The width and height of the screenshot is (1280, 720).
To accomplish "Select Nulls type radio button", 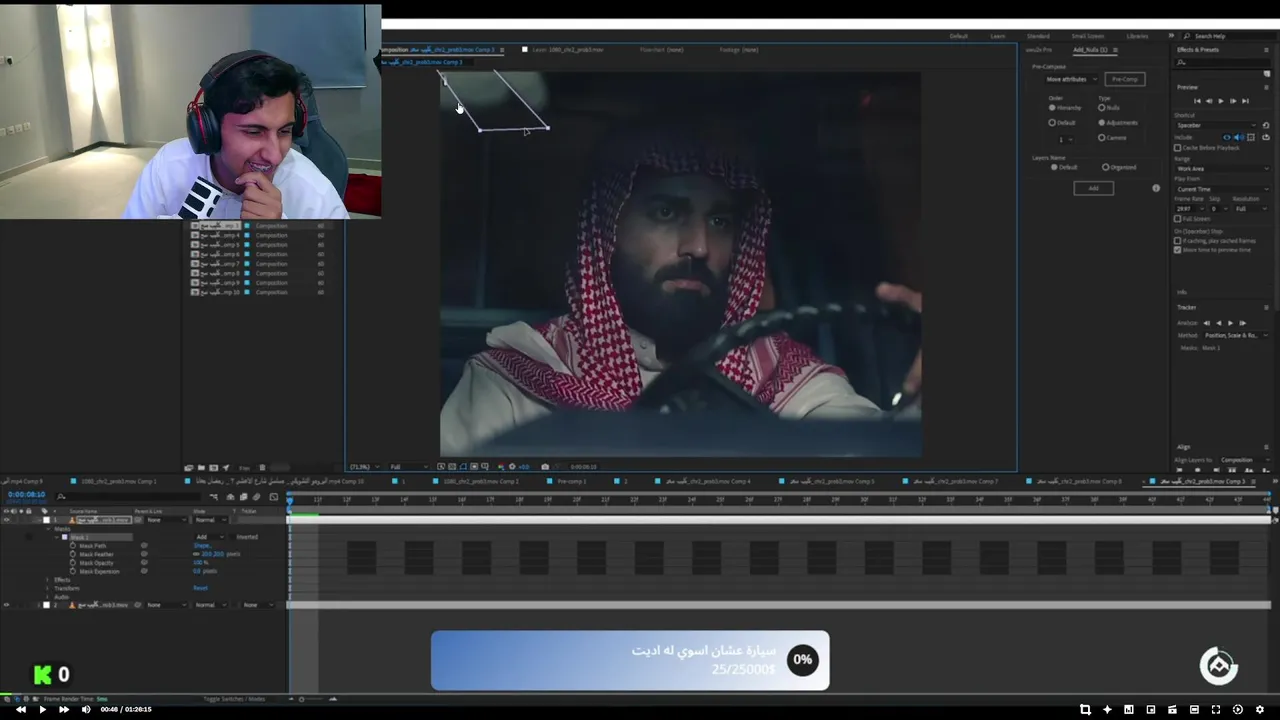I will [x=1101, y=107].
